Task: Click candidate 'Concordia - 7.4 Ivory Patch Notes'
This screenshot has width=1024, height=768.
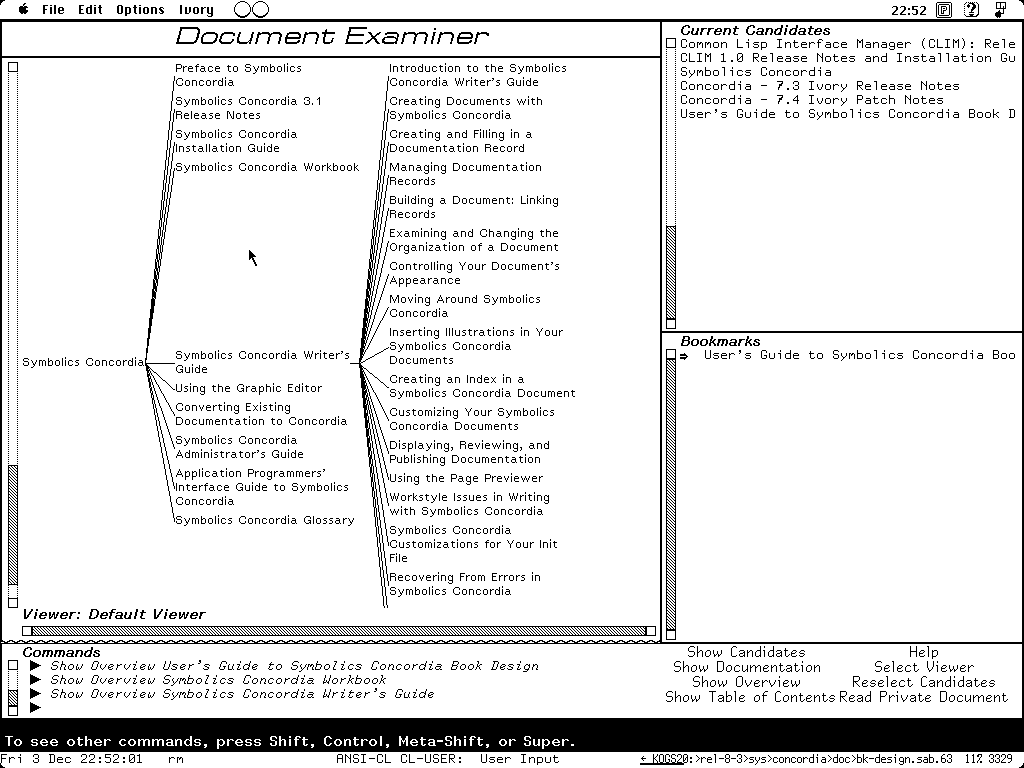Action: (812, 100)
